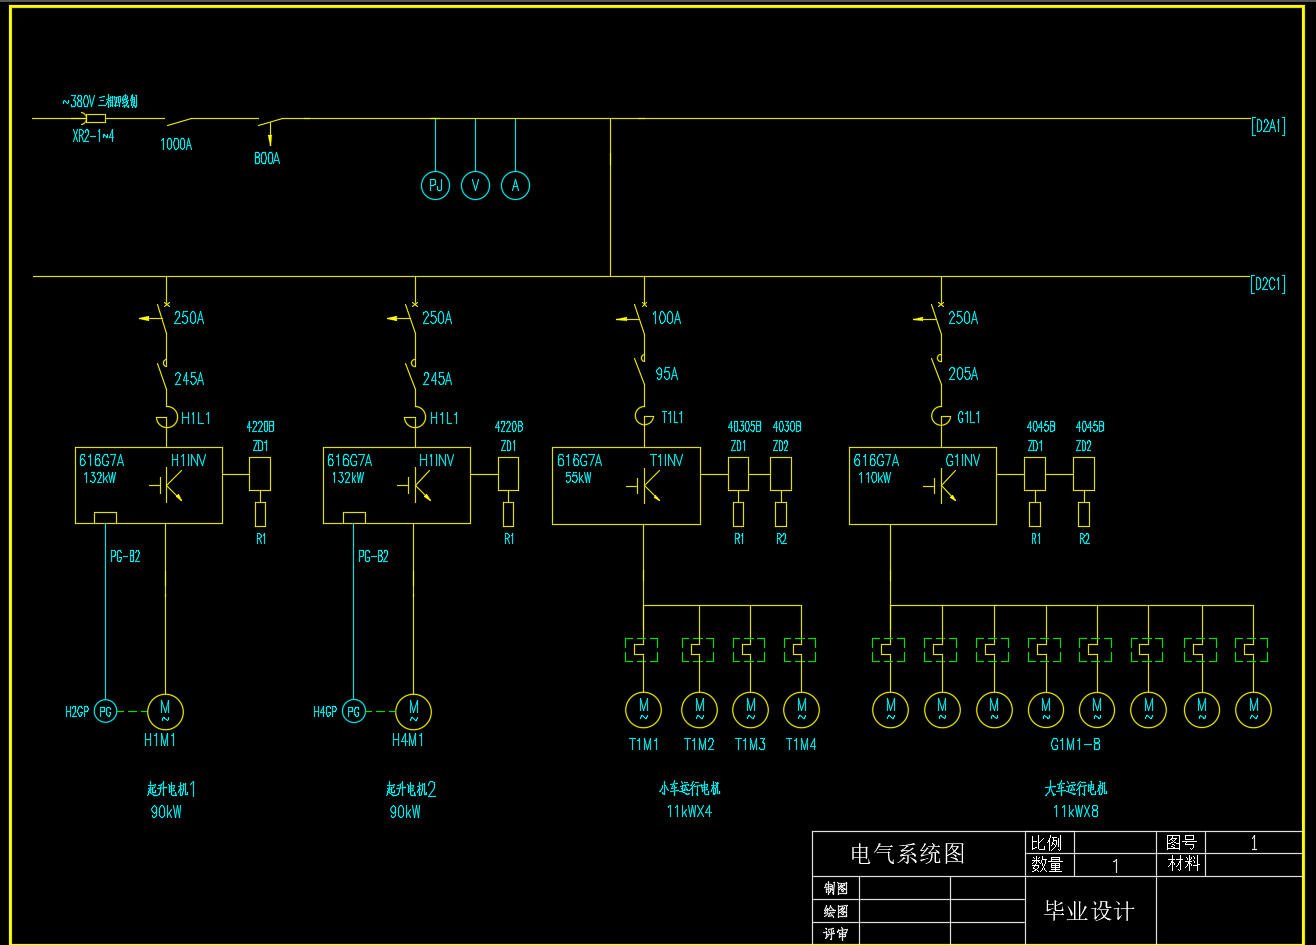Select the T1M1 trolley motor symbol
The image size is (1316, 945).
point(643,709)
